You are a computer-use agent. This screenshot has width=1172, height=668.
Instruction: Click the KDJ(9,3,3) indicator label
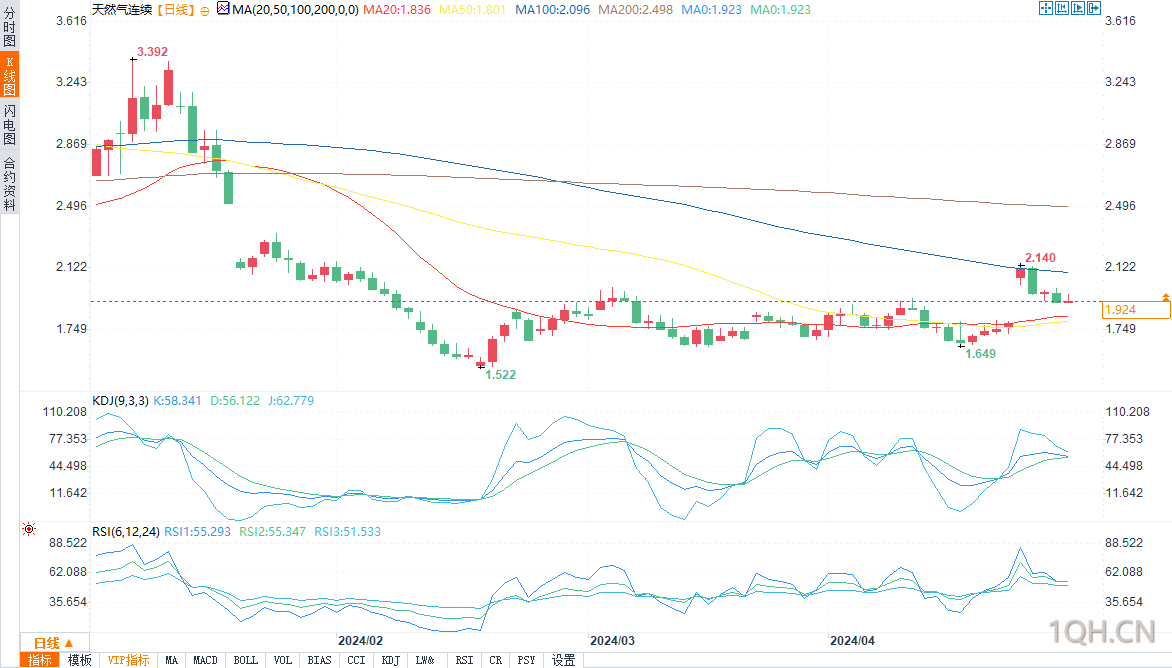pyautogui.click(x=120, y=401)
